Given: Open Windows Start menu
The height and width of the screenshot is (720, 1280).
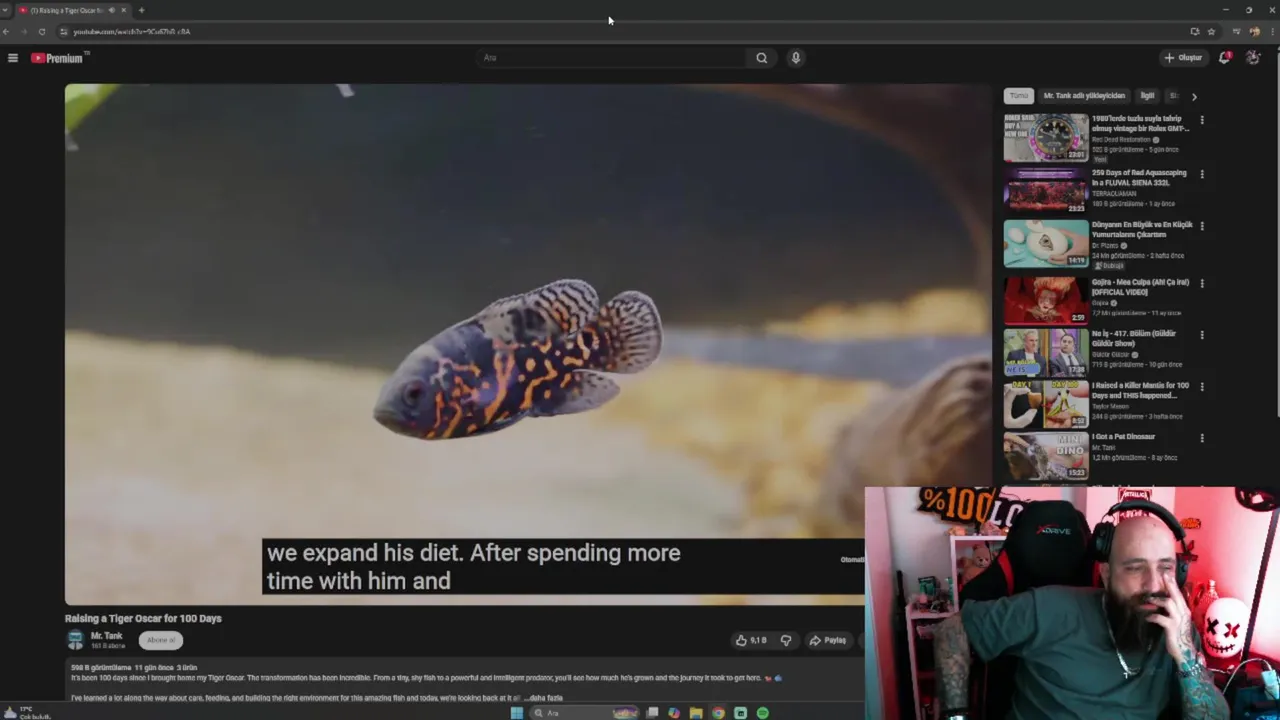Looking at the screenshot, I should (516, 713).
